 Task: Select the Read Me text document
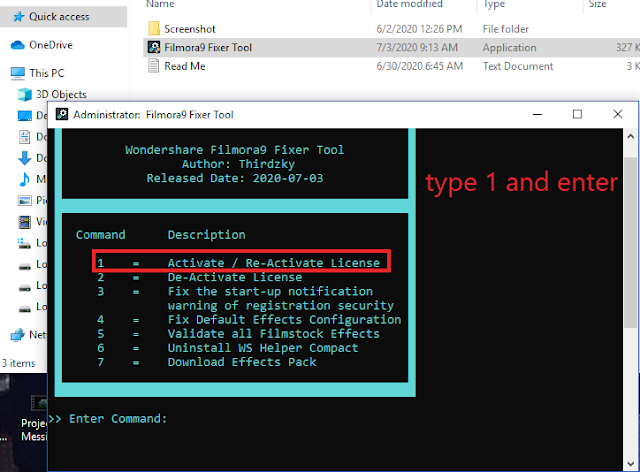391,66
